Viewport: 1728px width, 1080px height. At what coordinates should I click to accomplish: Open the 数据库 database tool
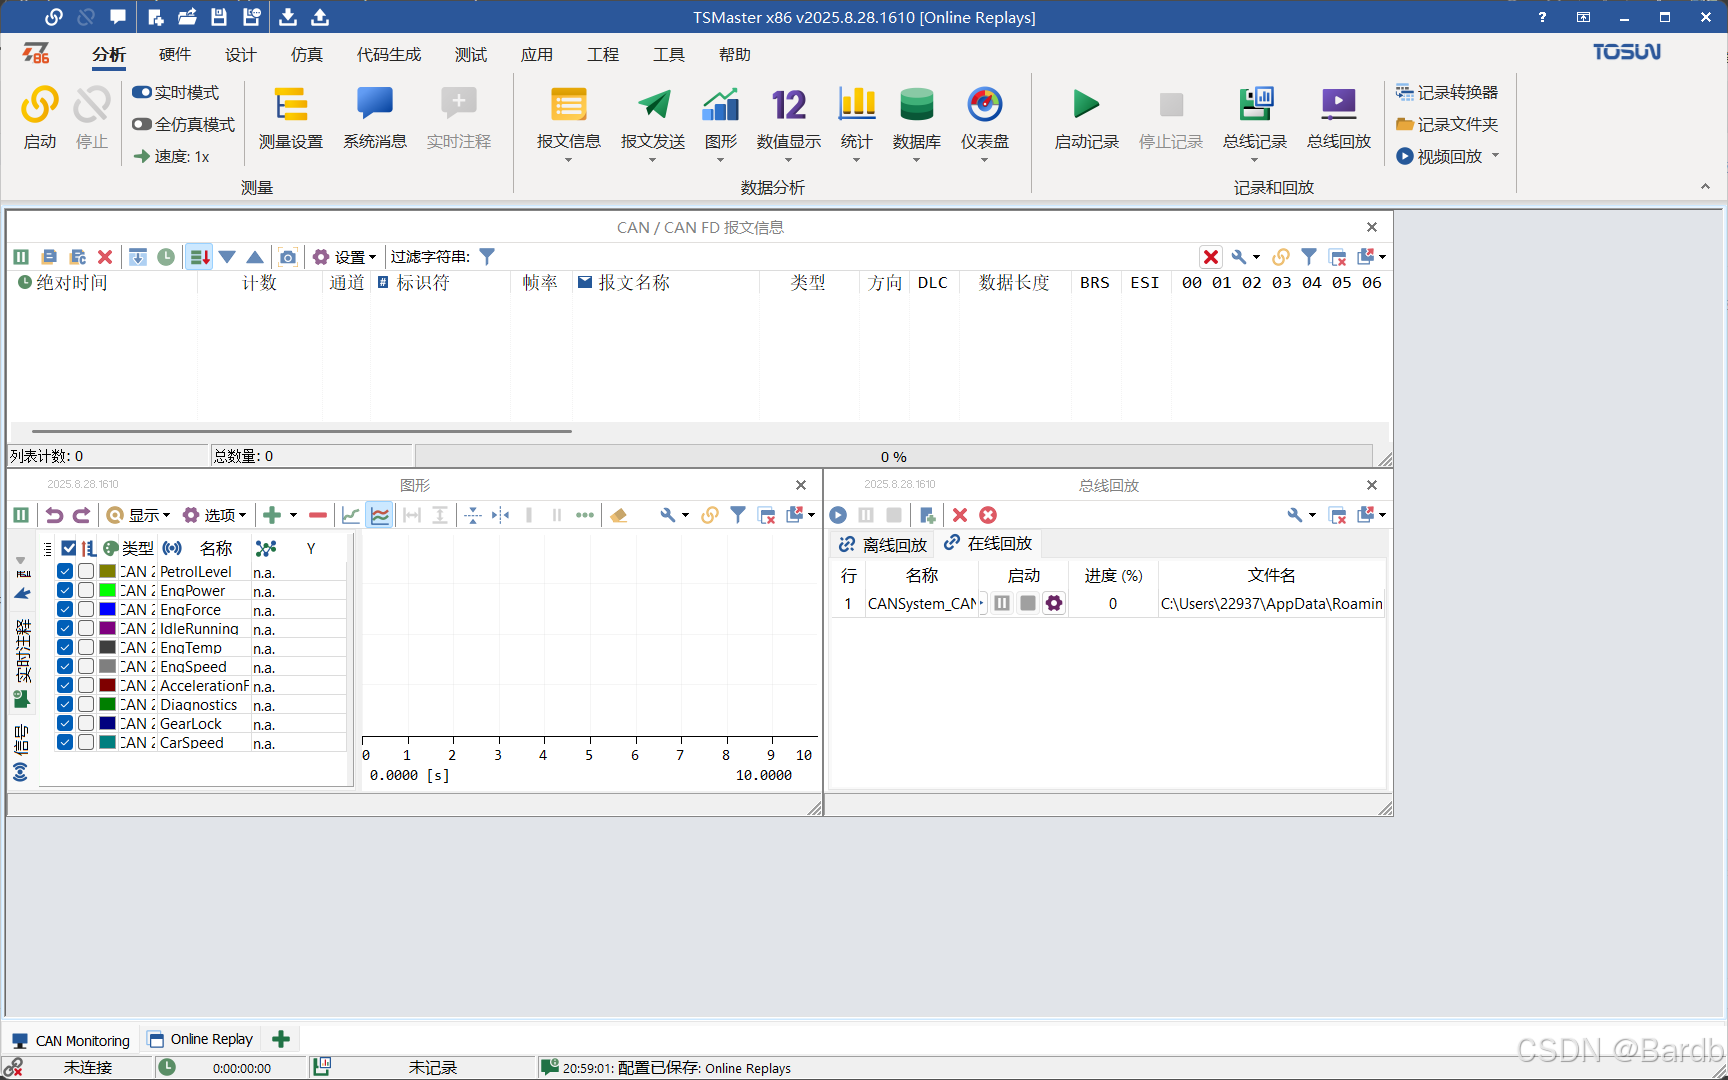click(916, 117)
